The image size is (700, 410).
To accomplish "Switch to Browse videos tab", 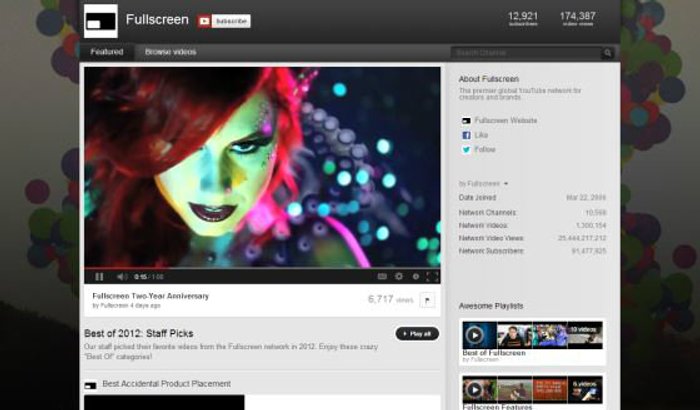I will pos(171,52).
